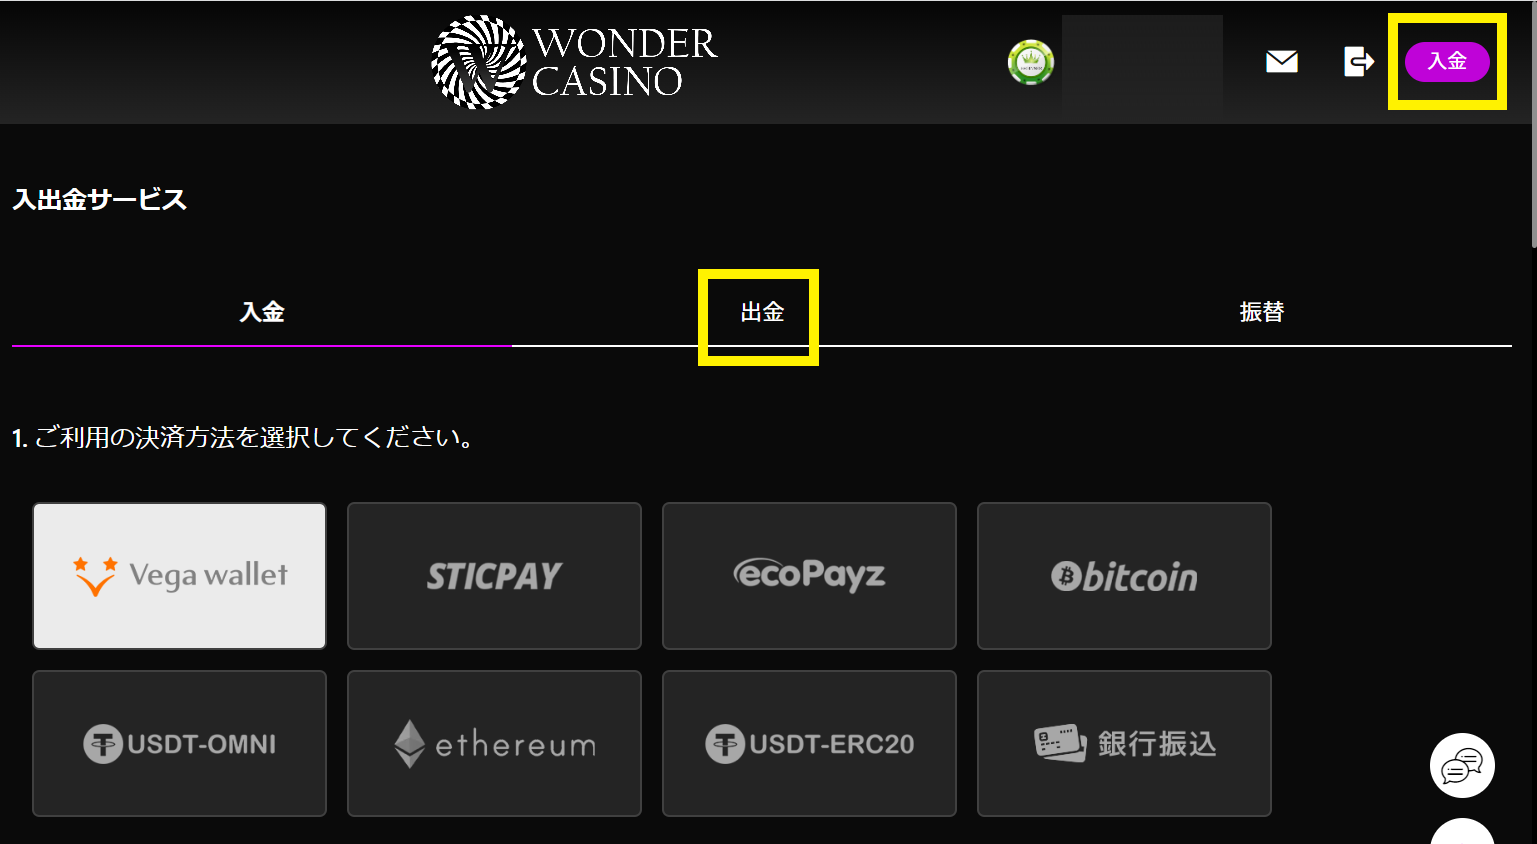The width and height of the screenshot is (1537, 844).
Task: Click the page vertical scrollbar
Action: [x=1533, y=130]
